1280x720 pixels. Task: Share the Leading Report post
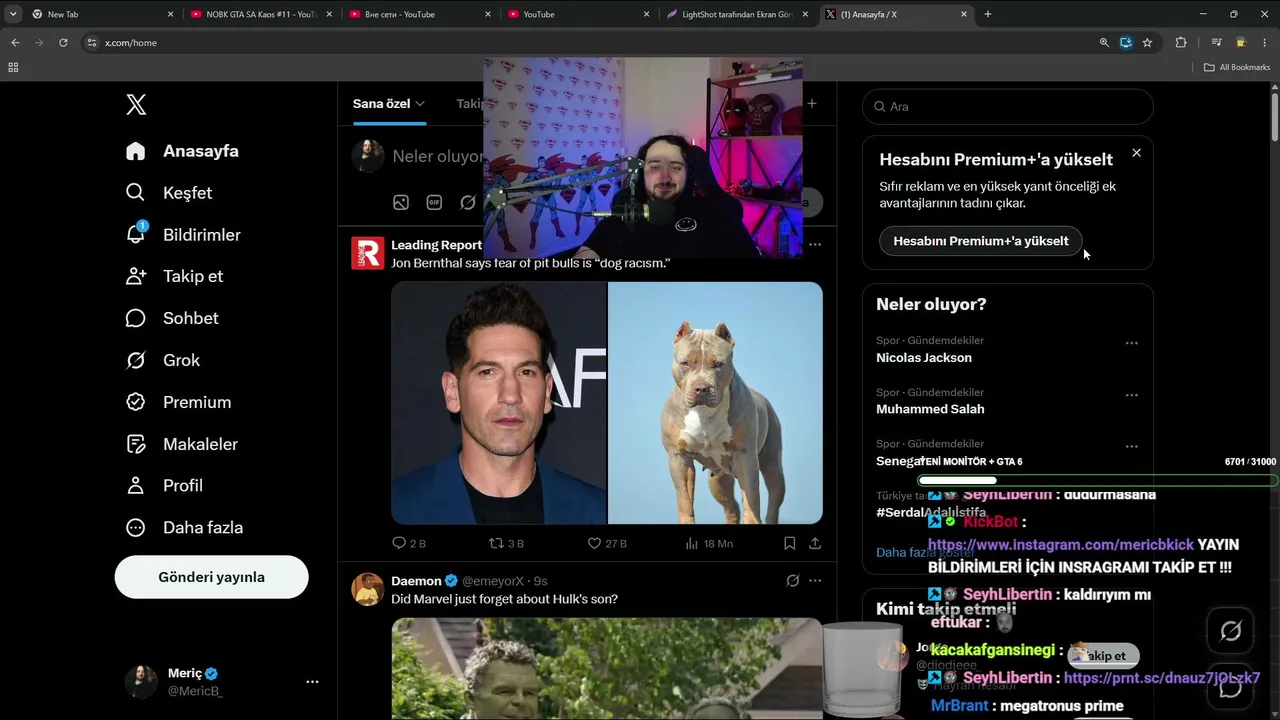tap(815, 543)
